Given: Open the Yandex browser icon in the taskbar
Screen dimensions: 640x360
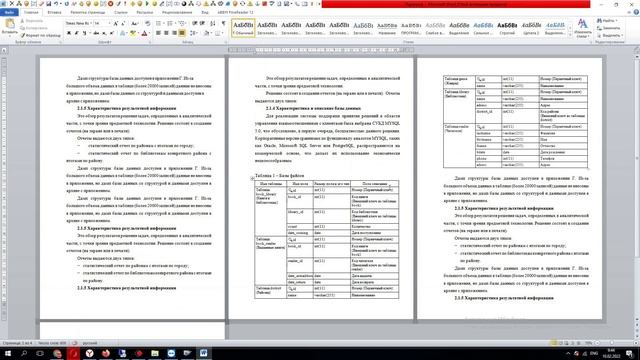Looking at the screenshot, I should tap(89, 353).
